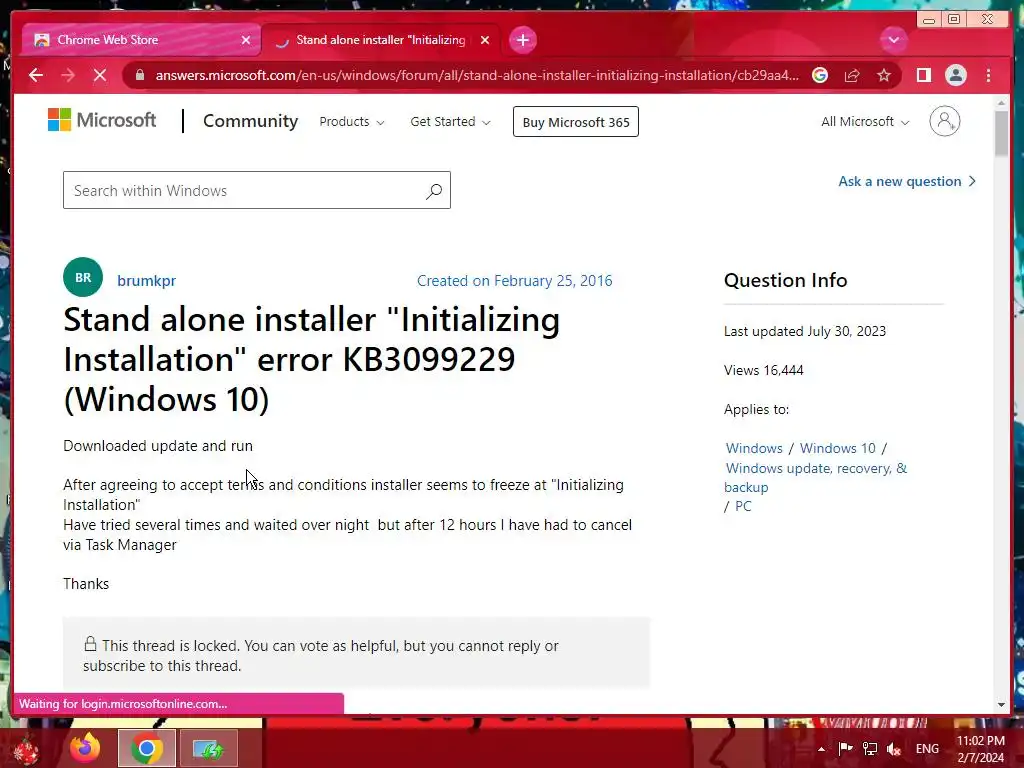
Task: Expand the All Microsoft menu
Action: coord(865,121)
